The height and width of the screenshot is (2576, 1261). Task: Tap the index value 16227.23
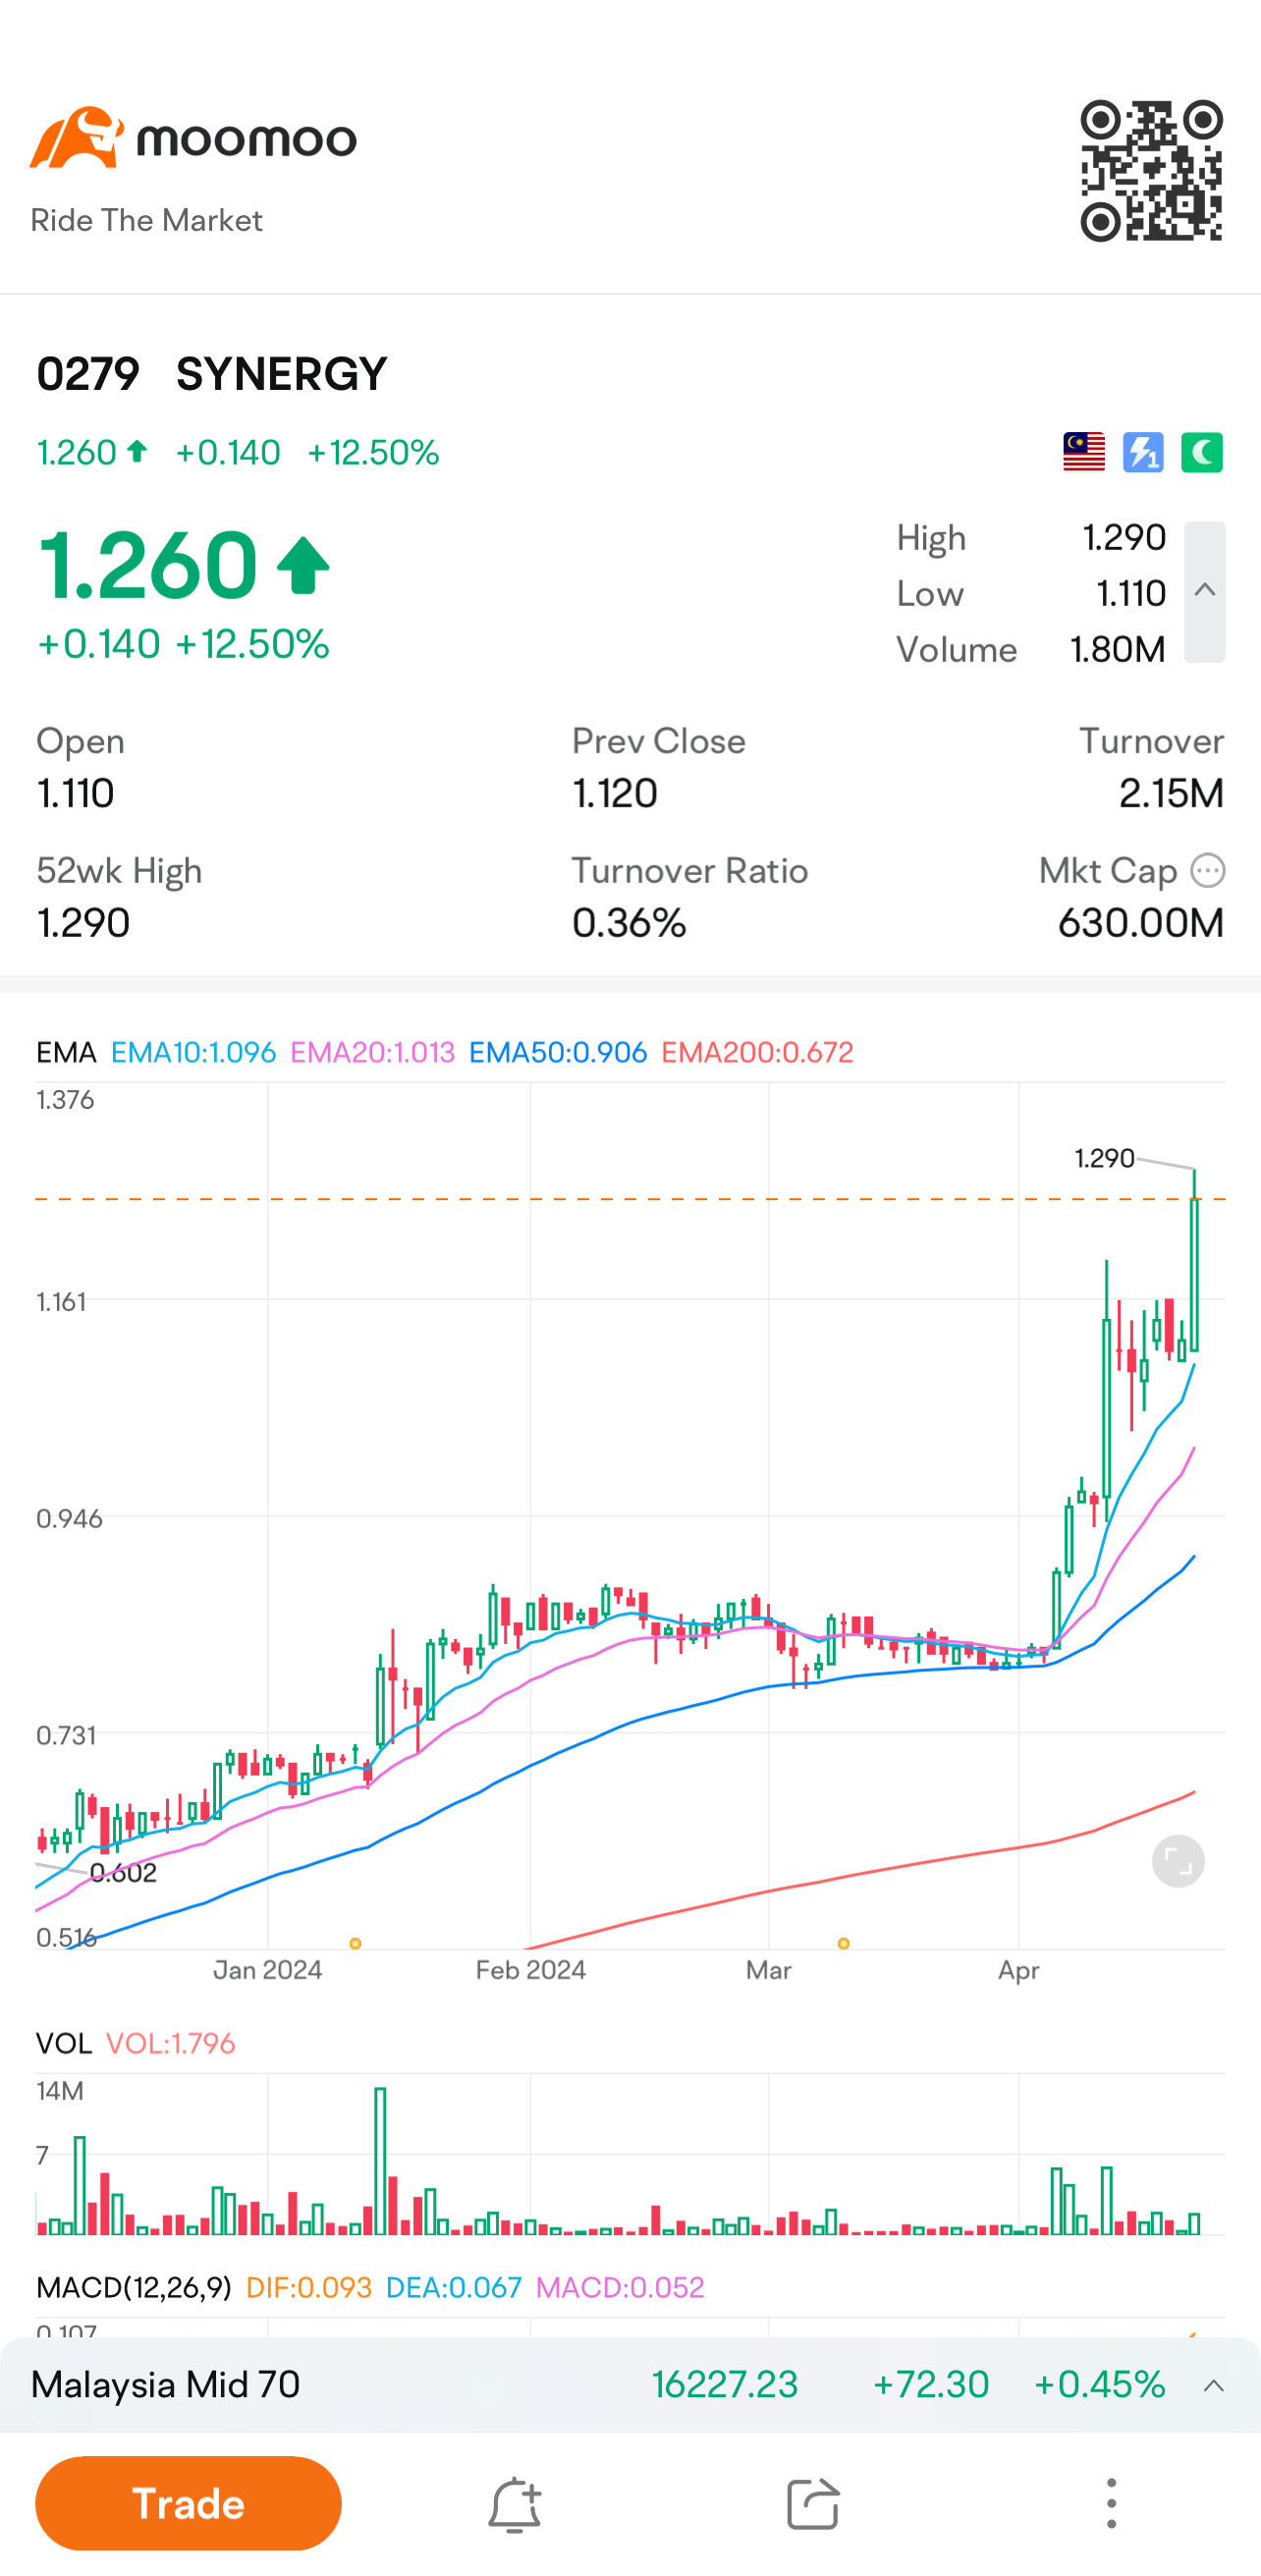(x=725, y=2385)
